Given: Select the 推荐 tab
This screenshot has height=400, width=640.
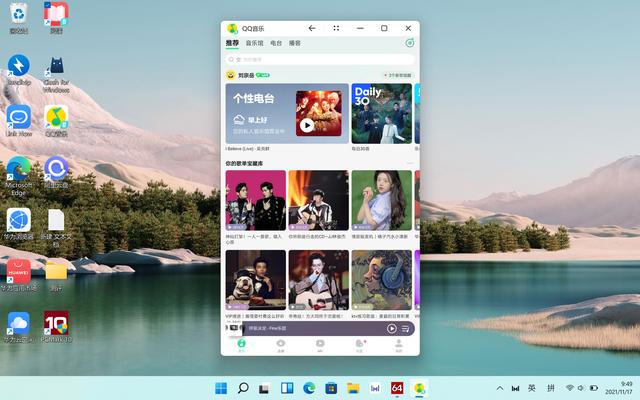Looking at the screenshot, I should [232, 43].
